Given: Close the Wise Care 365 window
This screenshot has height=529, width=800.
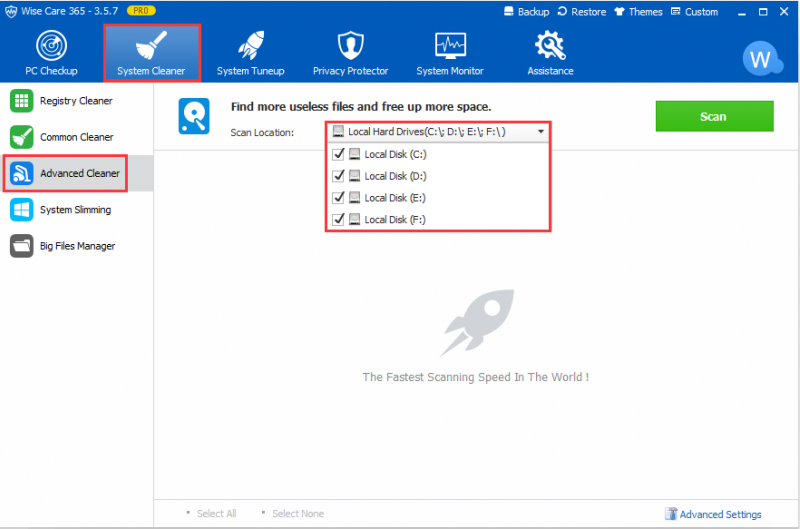Looking at the screenshot, I should pos(784,11).
